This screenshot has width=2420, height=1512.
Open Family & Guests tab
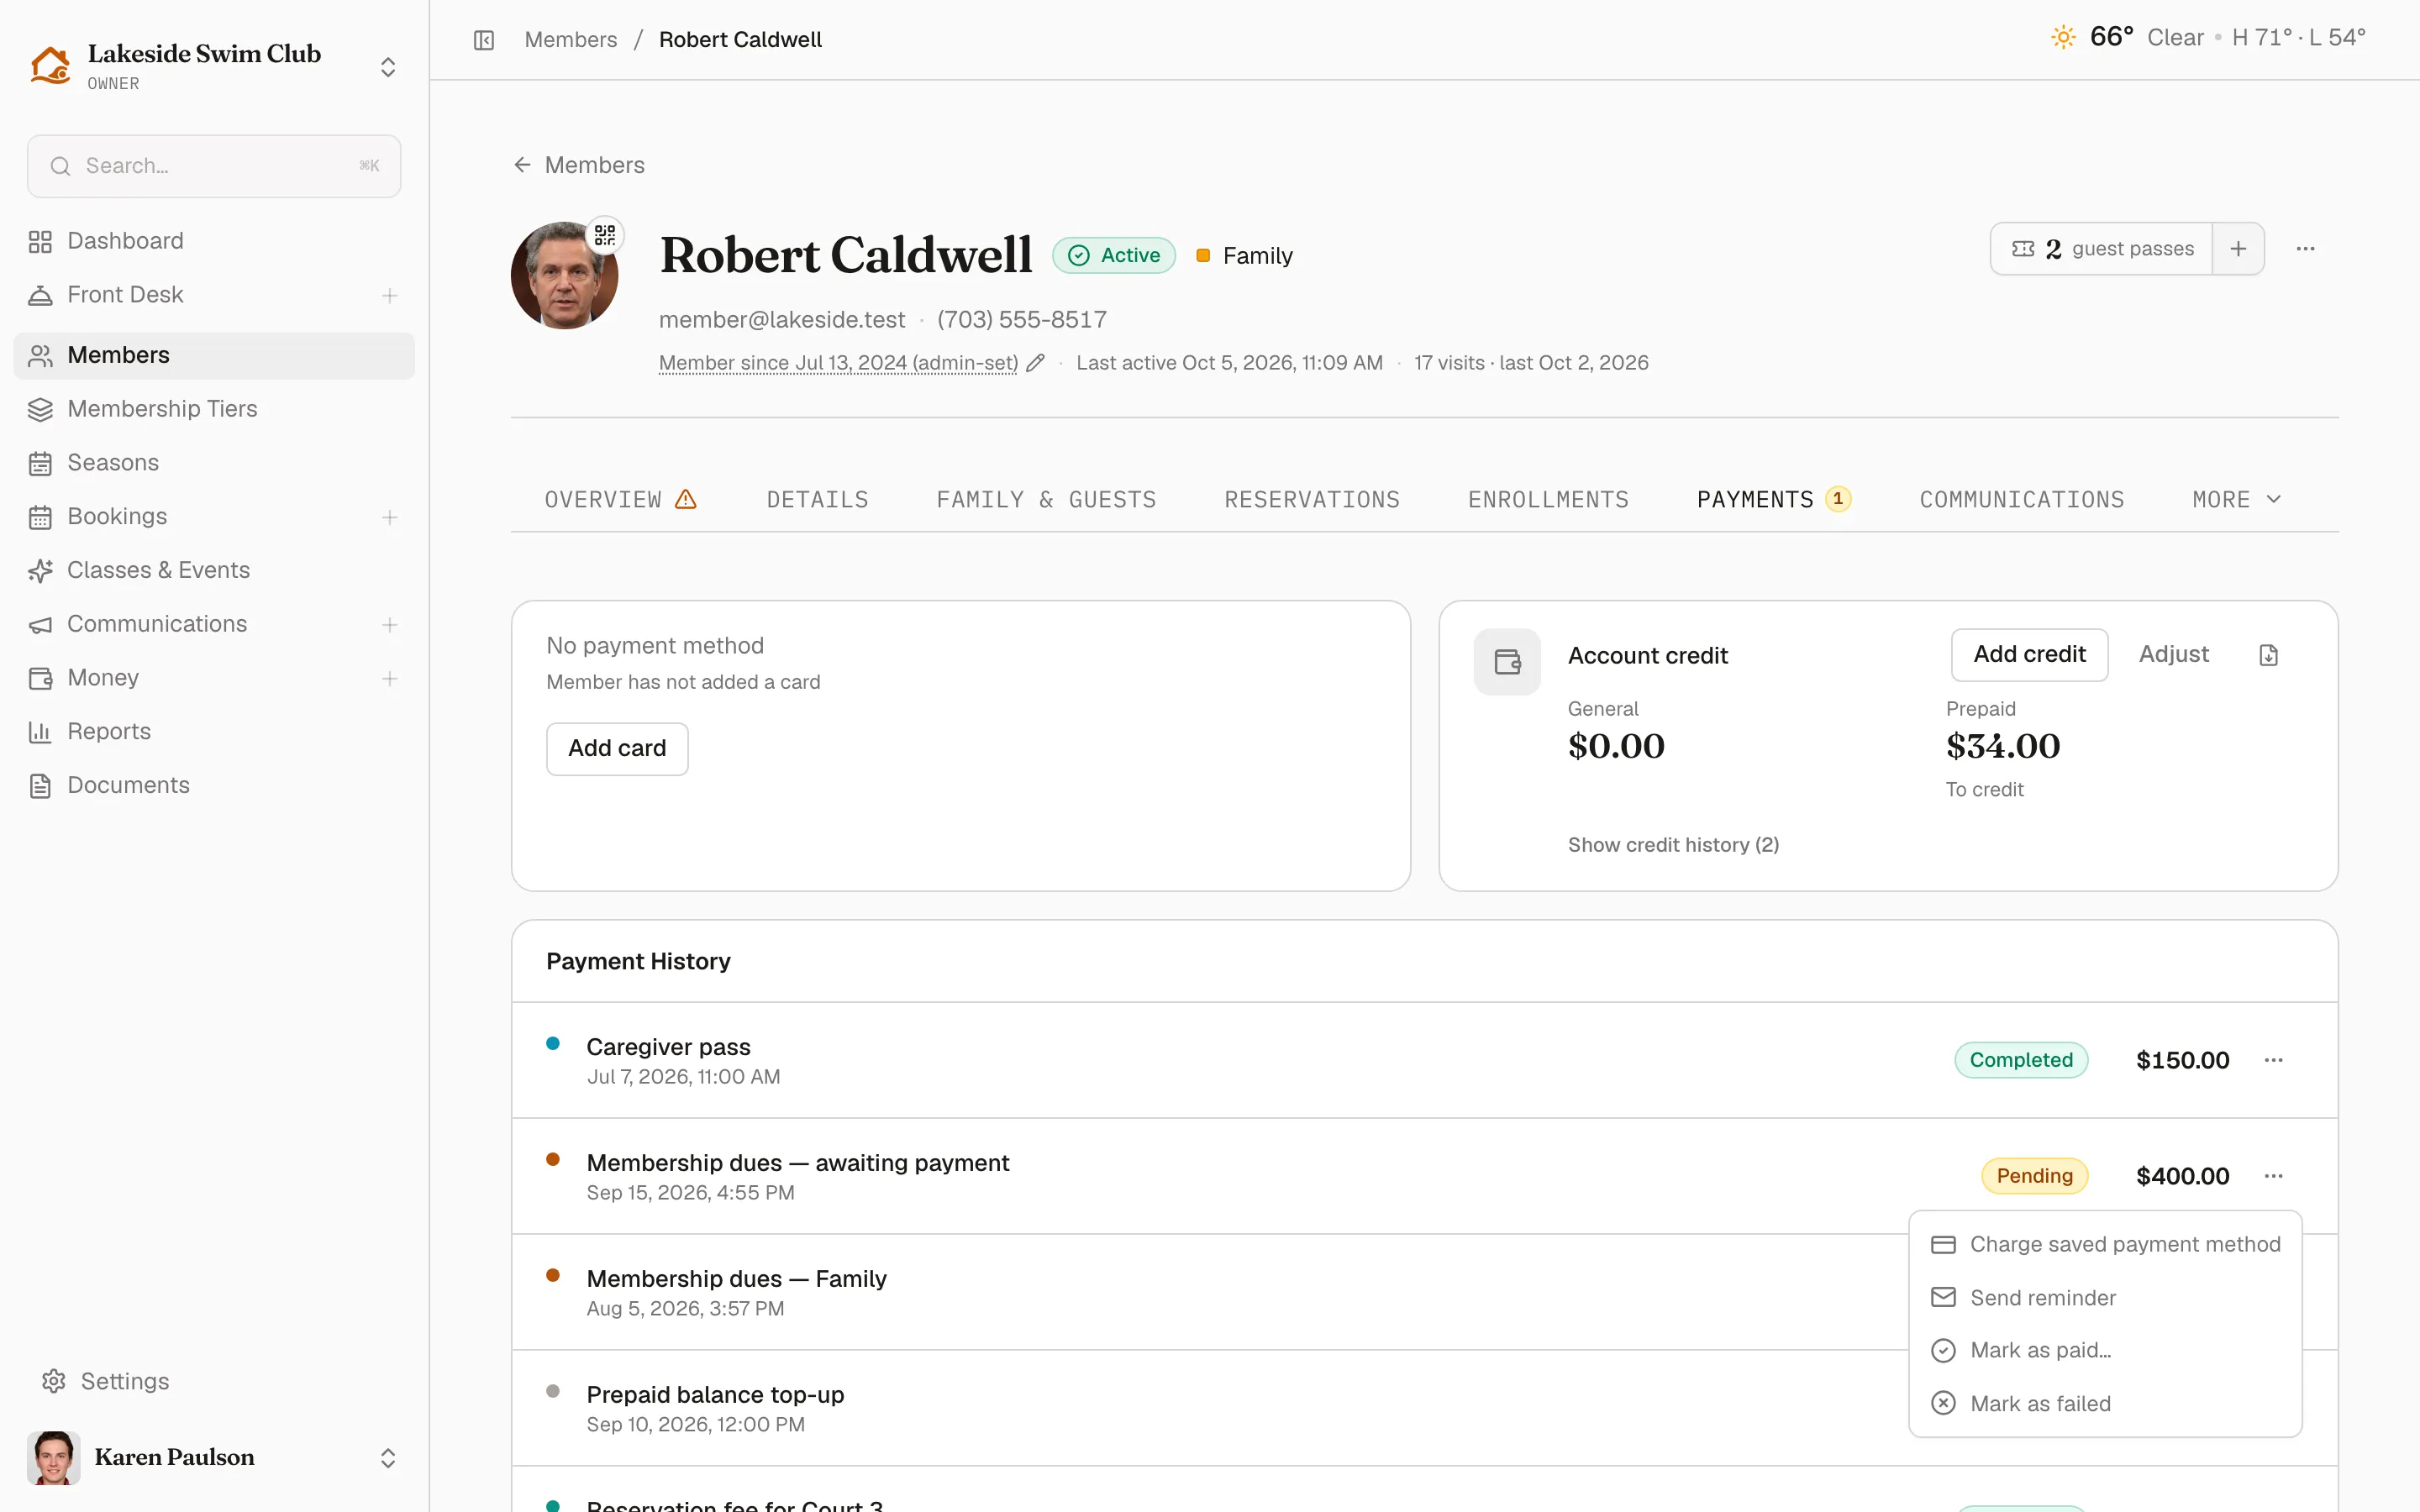tap(1046, 499)
